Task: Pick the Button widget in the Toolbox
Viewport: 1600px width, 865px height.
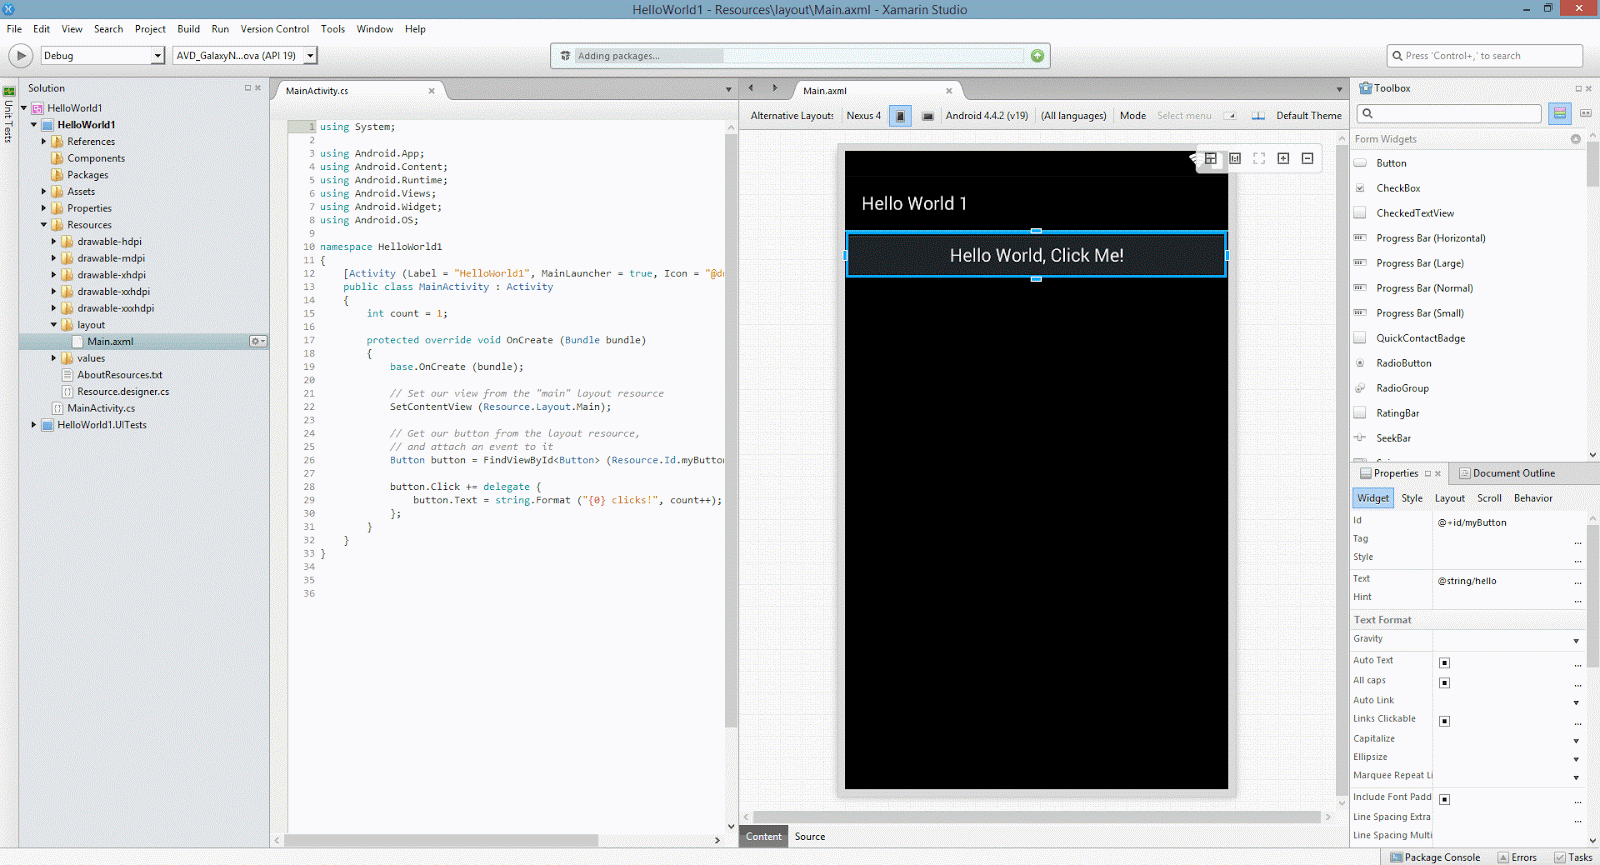Action: 1391,163
